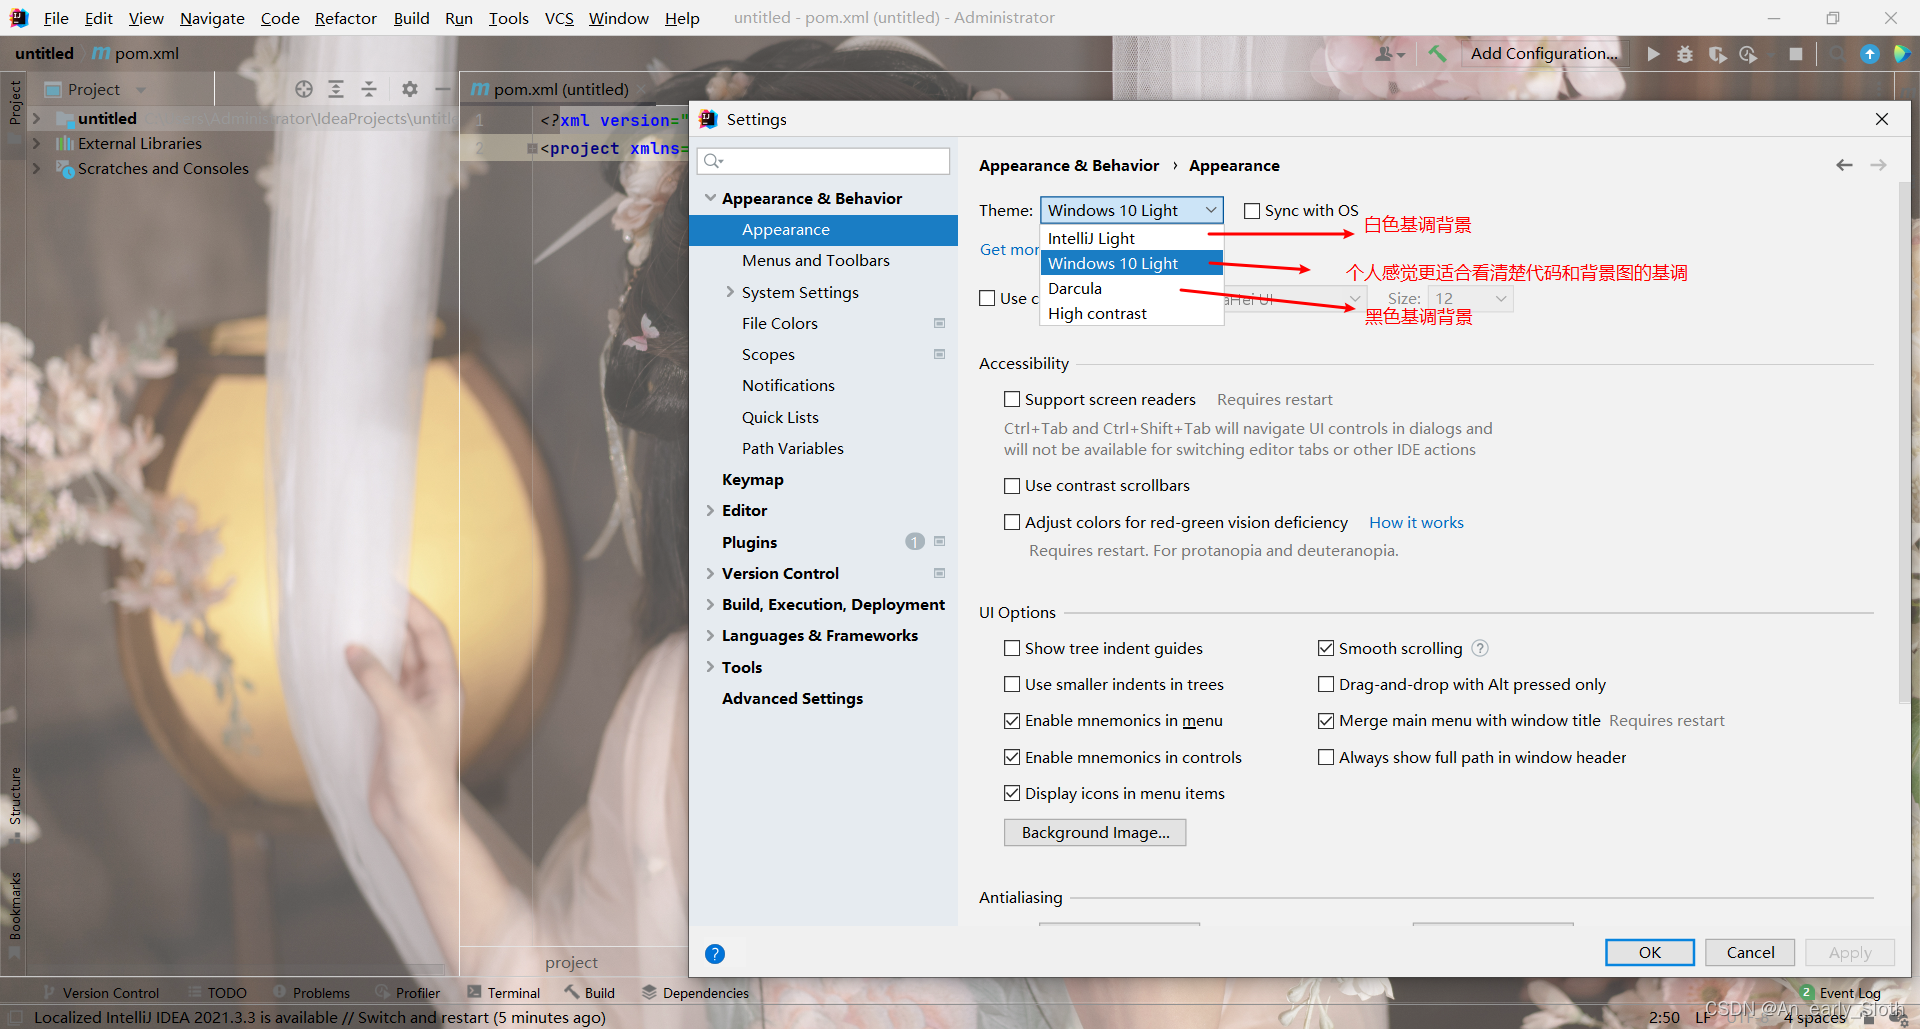Click the Scratches and Consoles icon

[65, 168]
